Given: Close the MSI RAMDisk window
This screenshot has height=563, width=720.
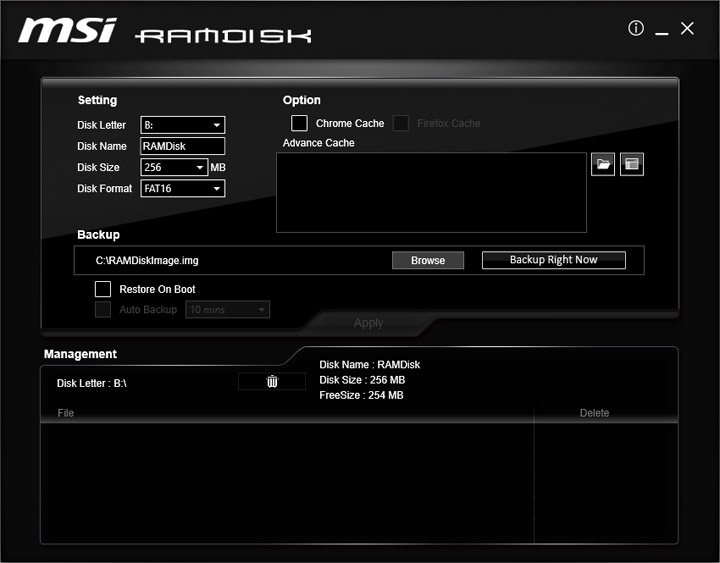Looking at the screenshot, I should [x=687, y=28].
